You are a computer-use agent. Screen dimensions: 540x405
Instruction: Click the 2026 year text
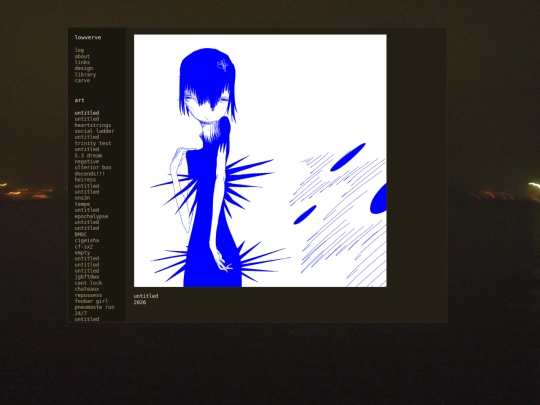point(140,302)
